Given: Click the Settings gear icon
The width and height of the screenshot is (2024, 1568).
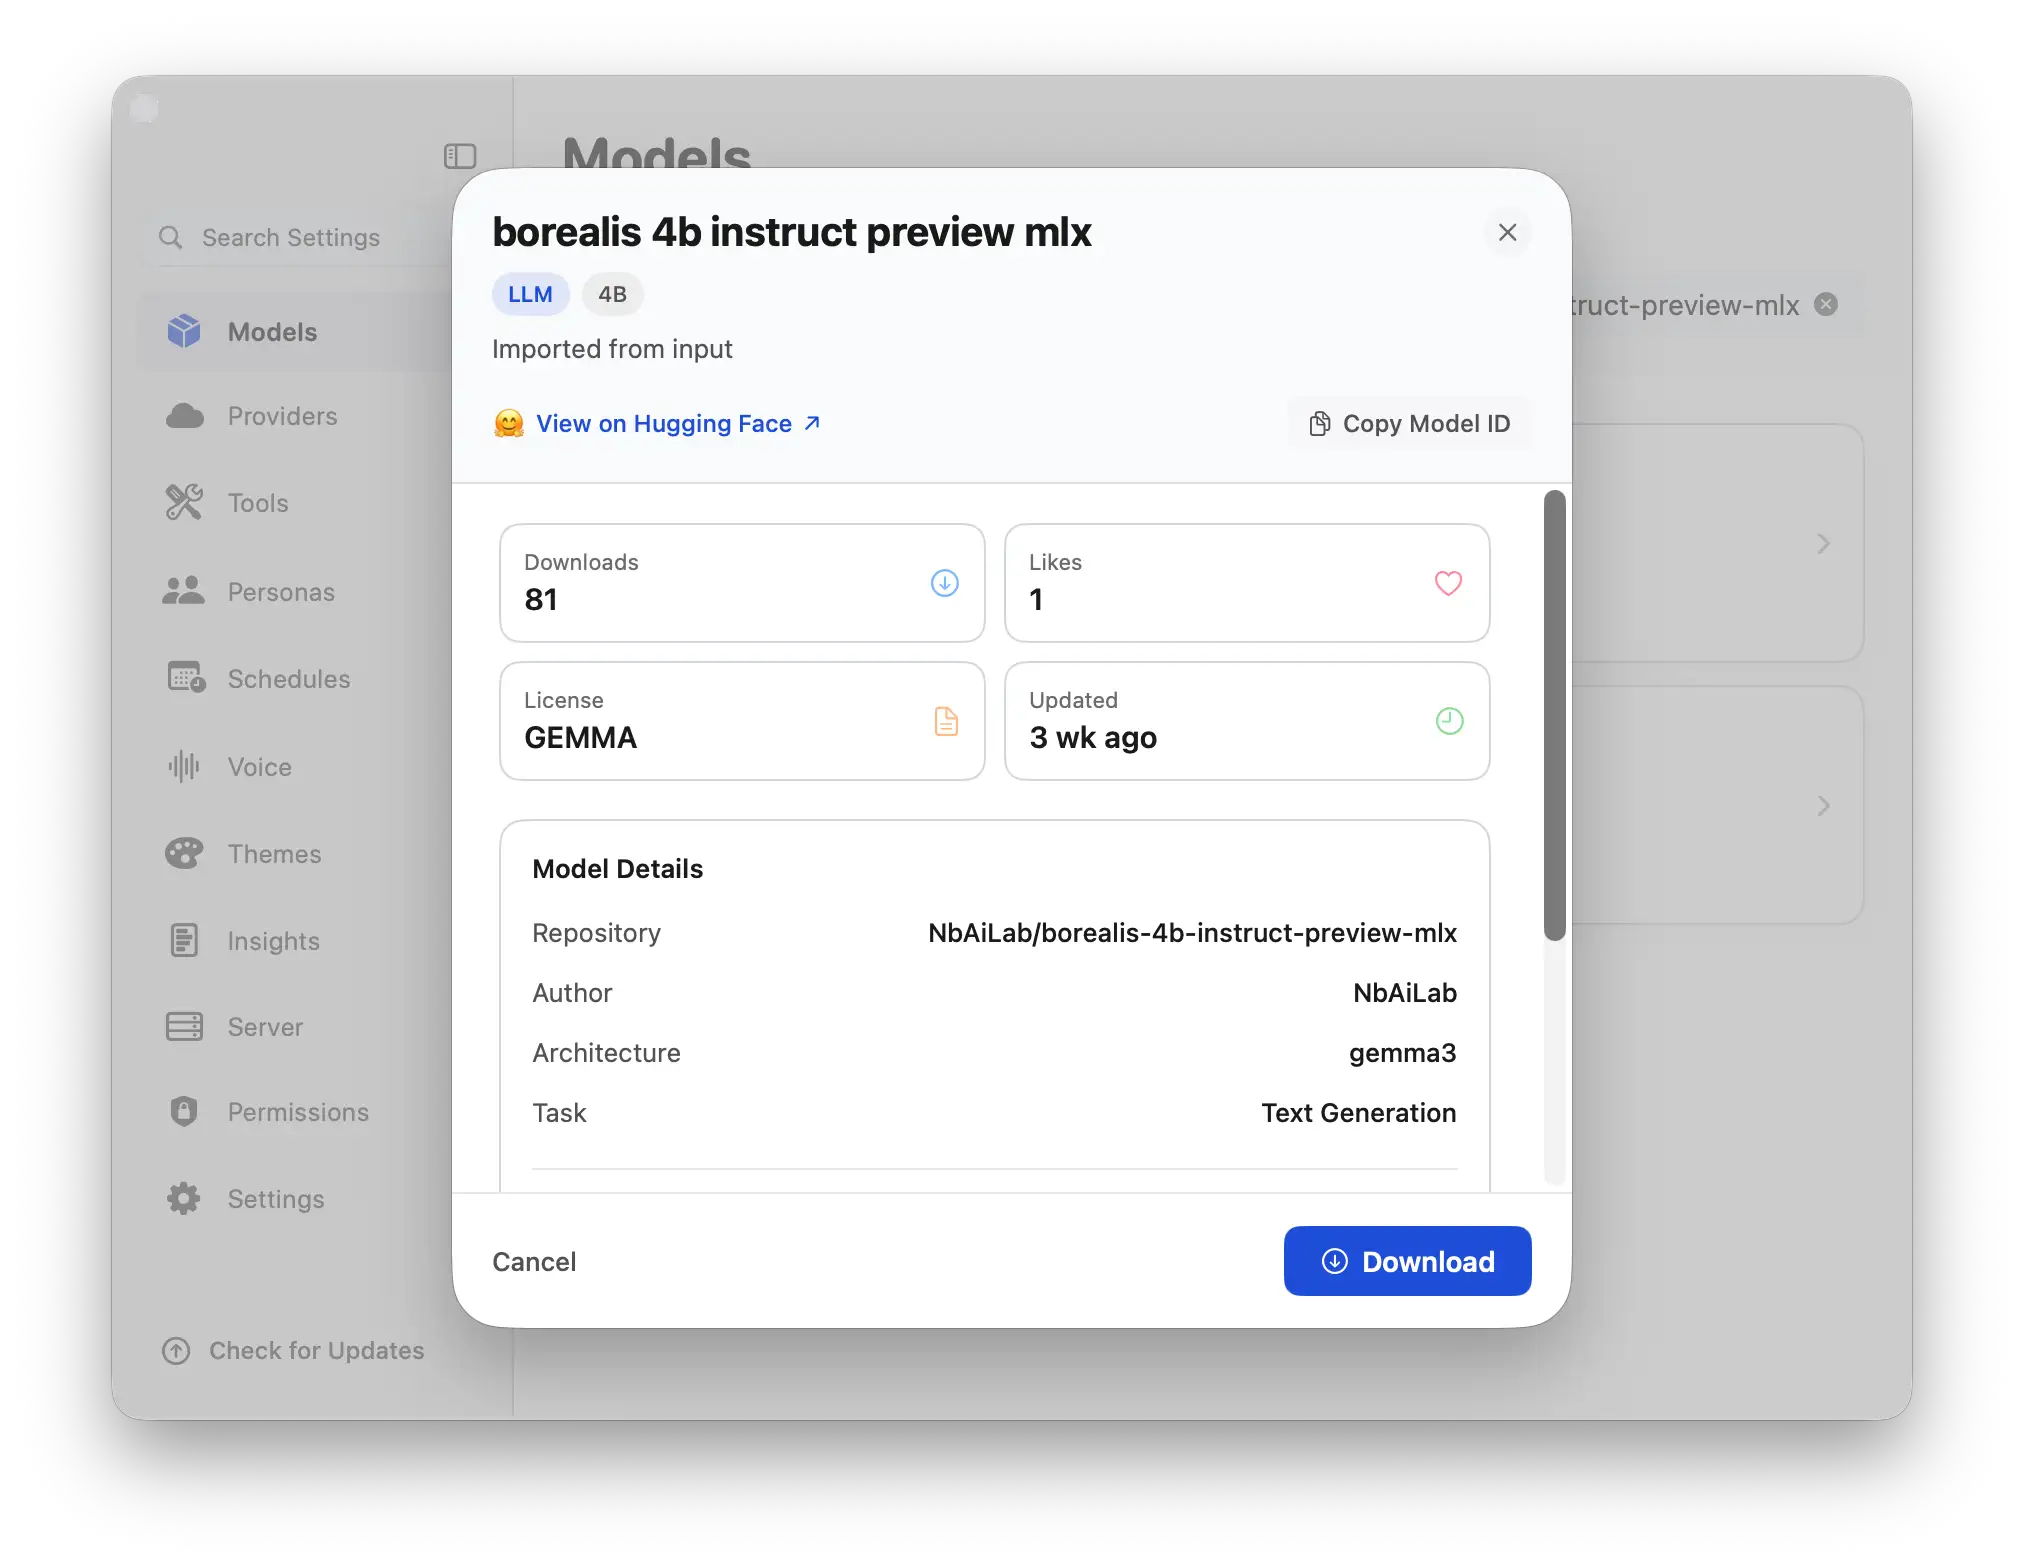Looking at the screenshot, I should click(x=184, y=1198).
